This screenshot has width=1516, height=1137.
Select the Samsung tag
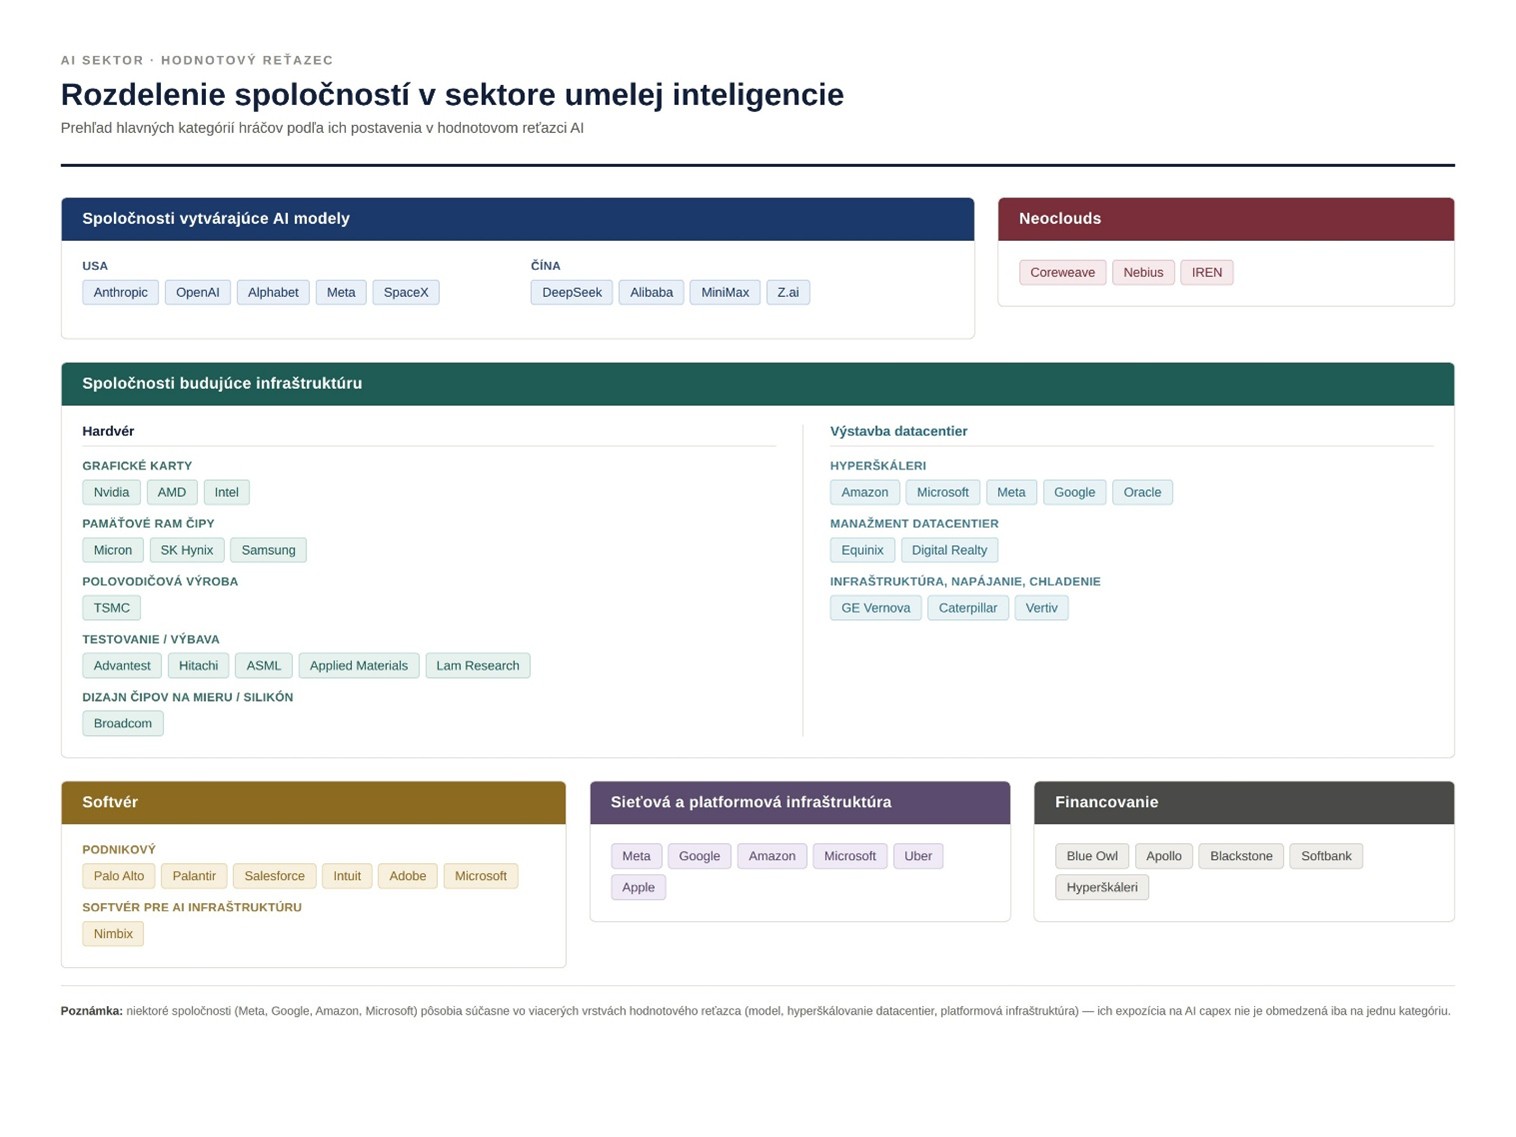click(x=268, y=550)
